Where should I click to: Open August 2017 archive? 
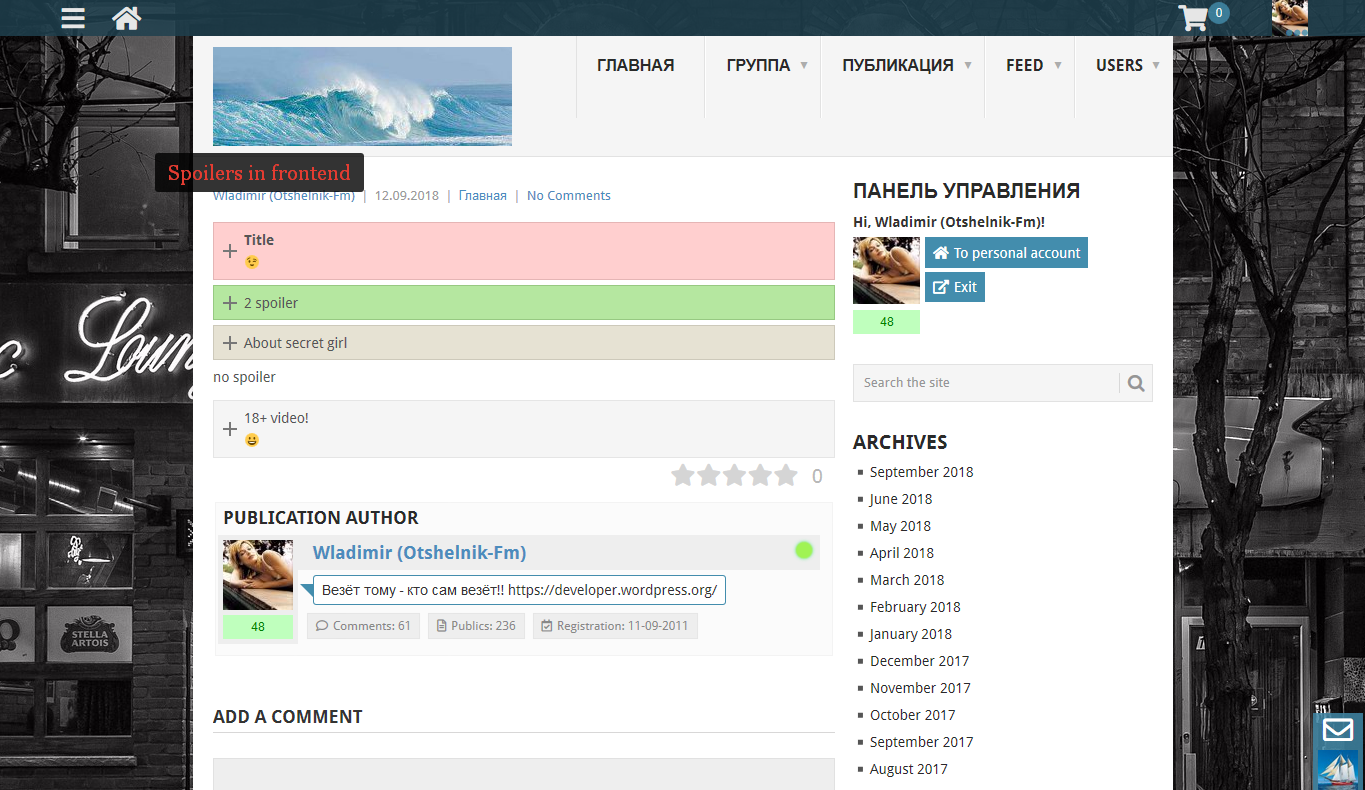908,769
